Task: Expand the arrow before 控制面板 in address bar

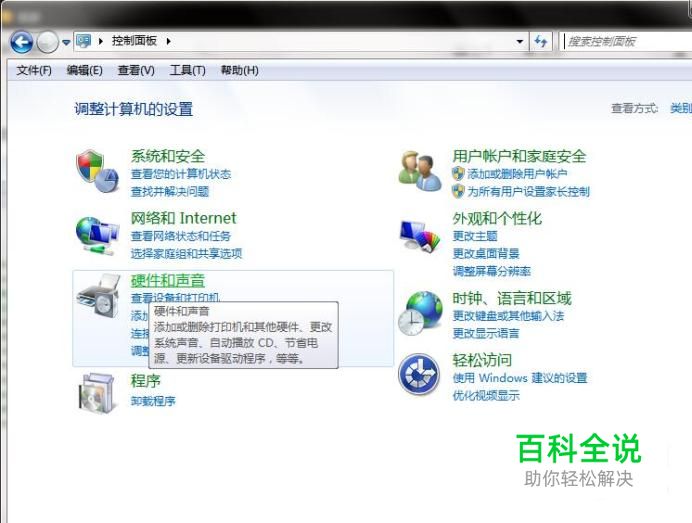Action: (x=101, y=41)
